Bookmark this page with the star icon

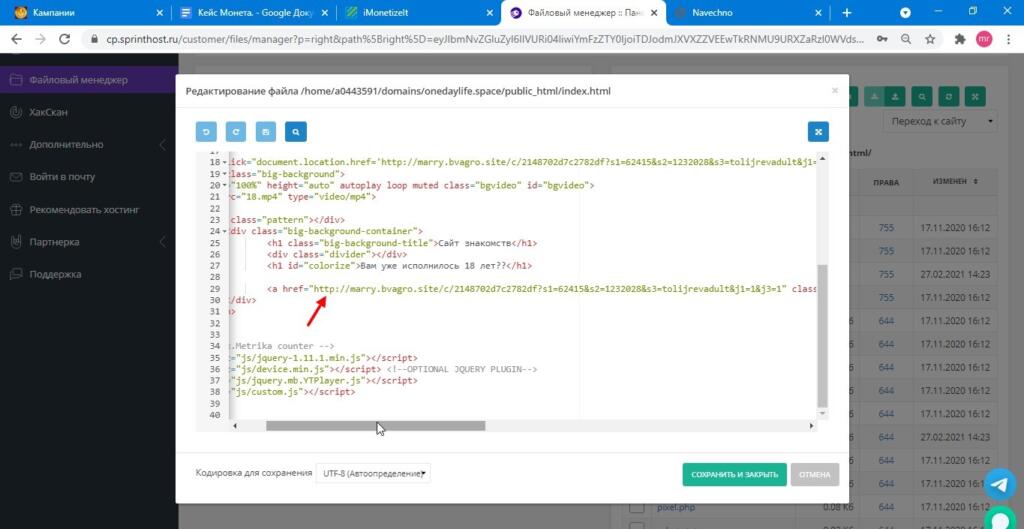click(x=931, y=40)
